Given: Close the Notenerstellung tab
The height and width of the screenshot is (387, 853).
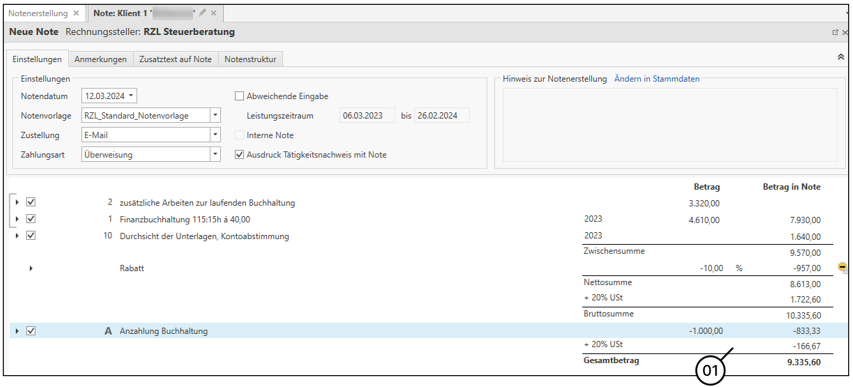Looking at the screenshot, I should coord(76,13).
